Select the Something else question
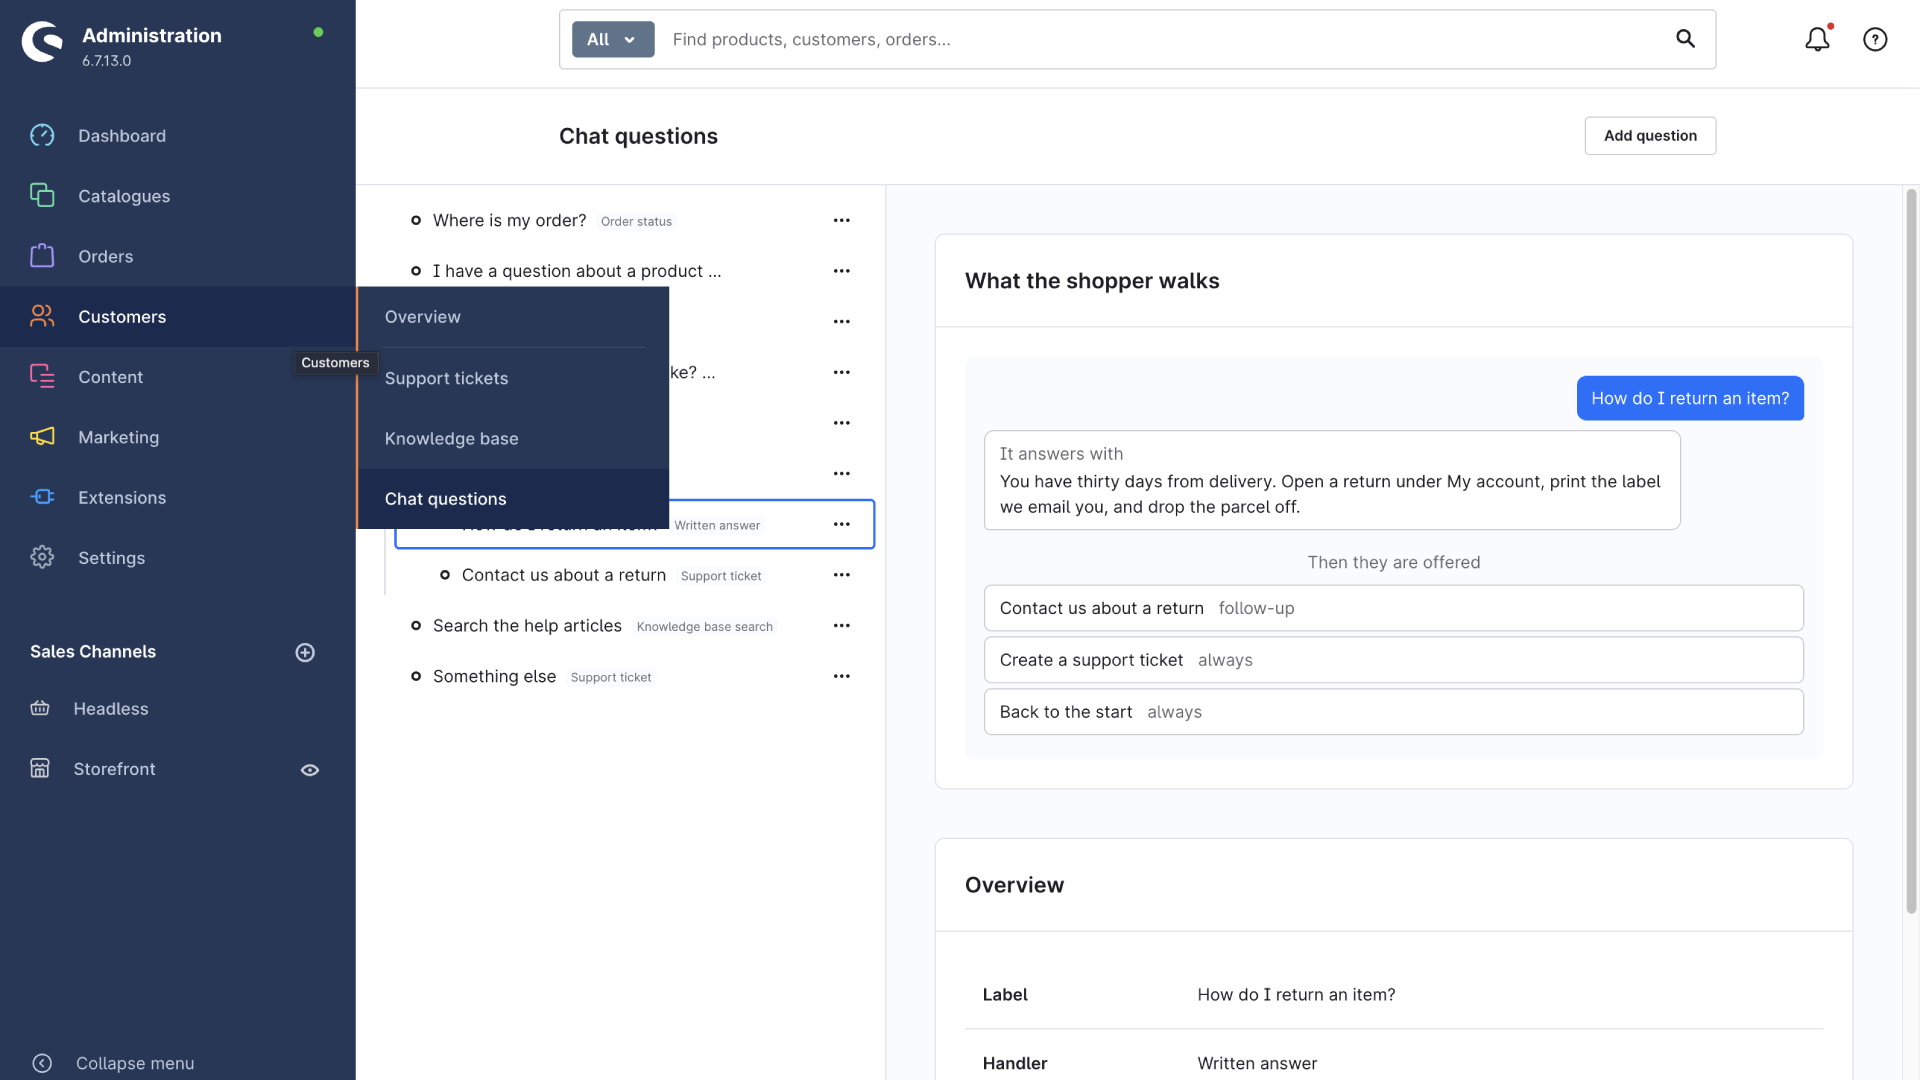Image resolution: width=1920 pixels, height=1080 pixels. (494, 677)
